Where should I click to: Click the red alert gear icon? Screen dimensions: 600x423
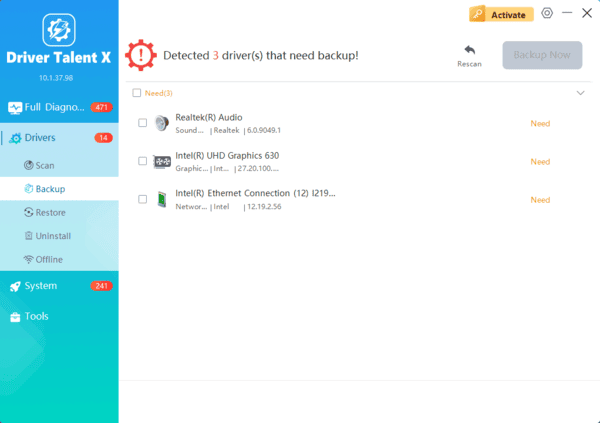(141, 55)
